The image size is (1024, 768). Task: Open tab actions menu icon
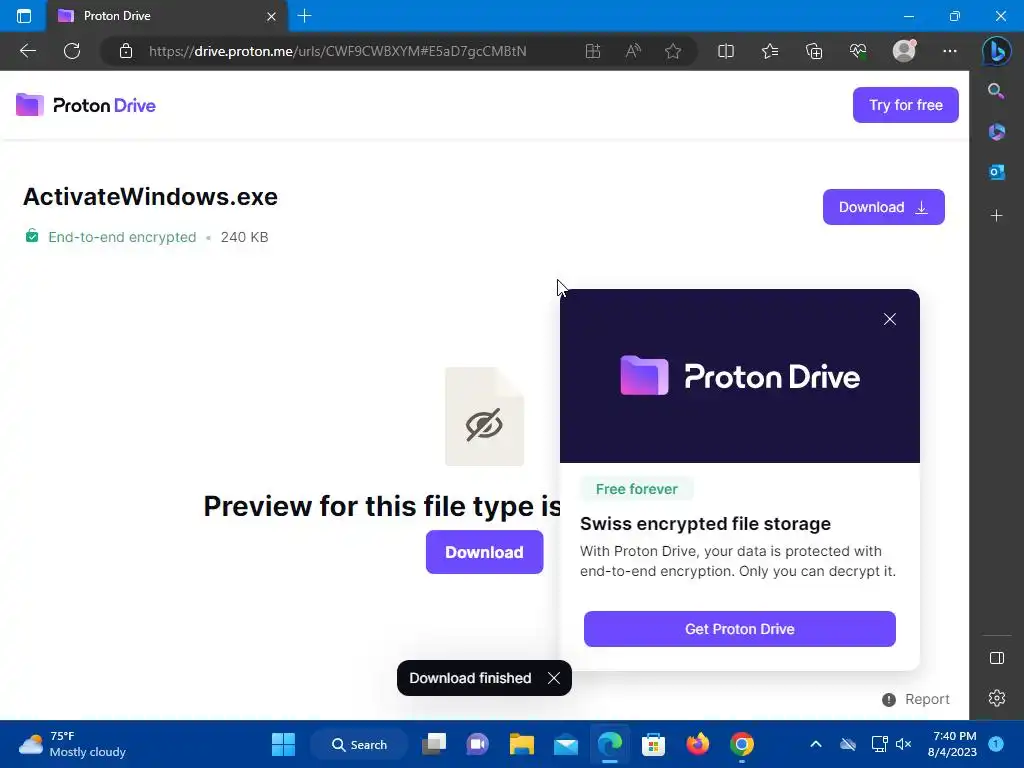(24, 16)
